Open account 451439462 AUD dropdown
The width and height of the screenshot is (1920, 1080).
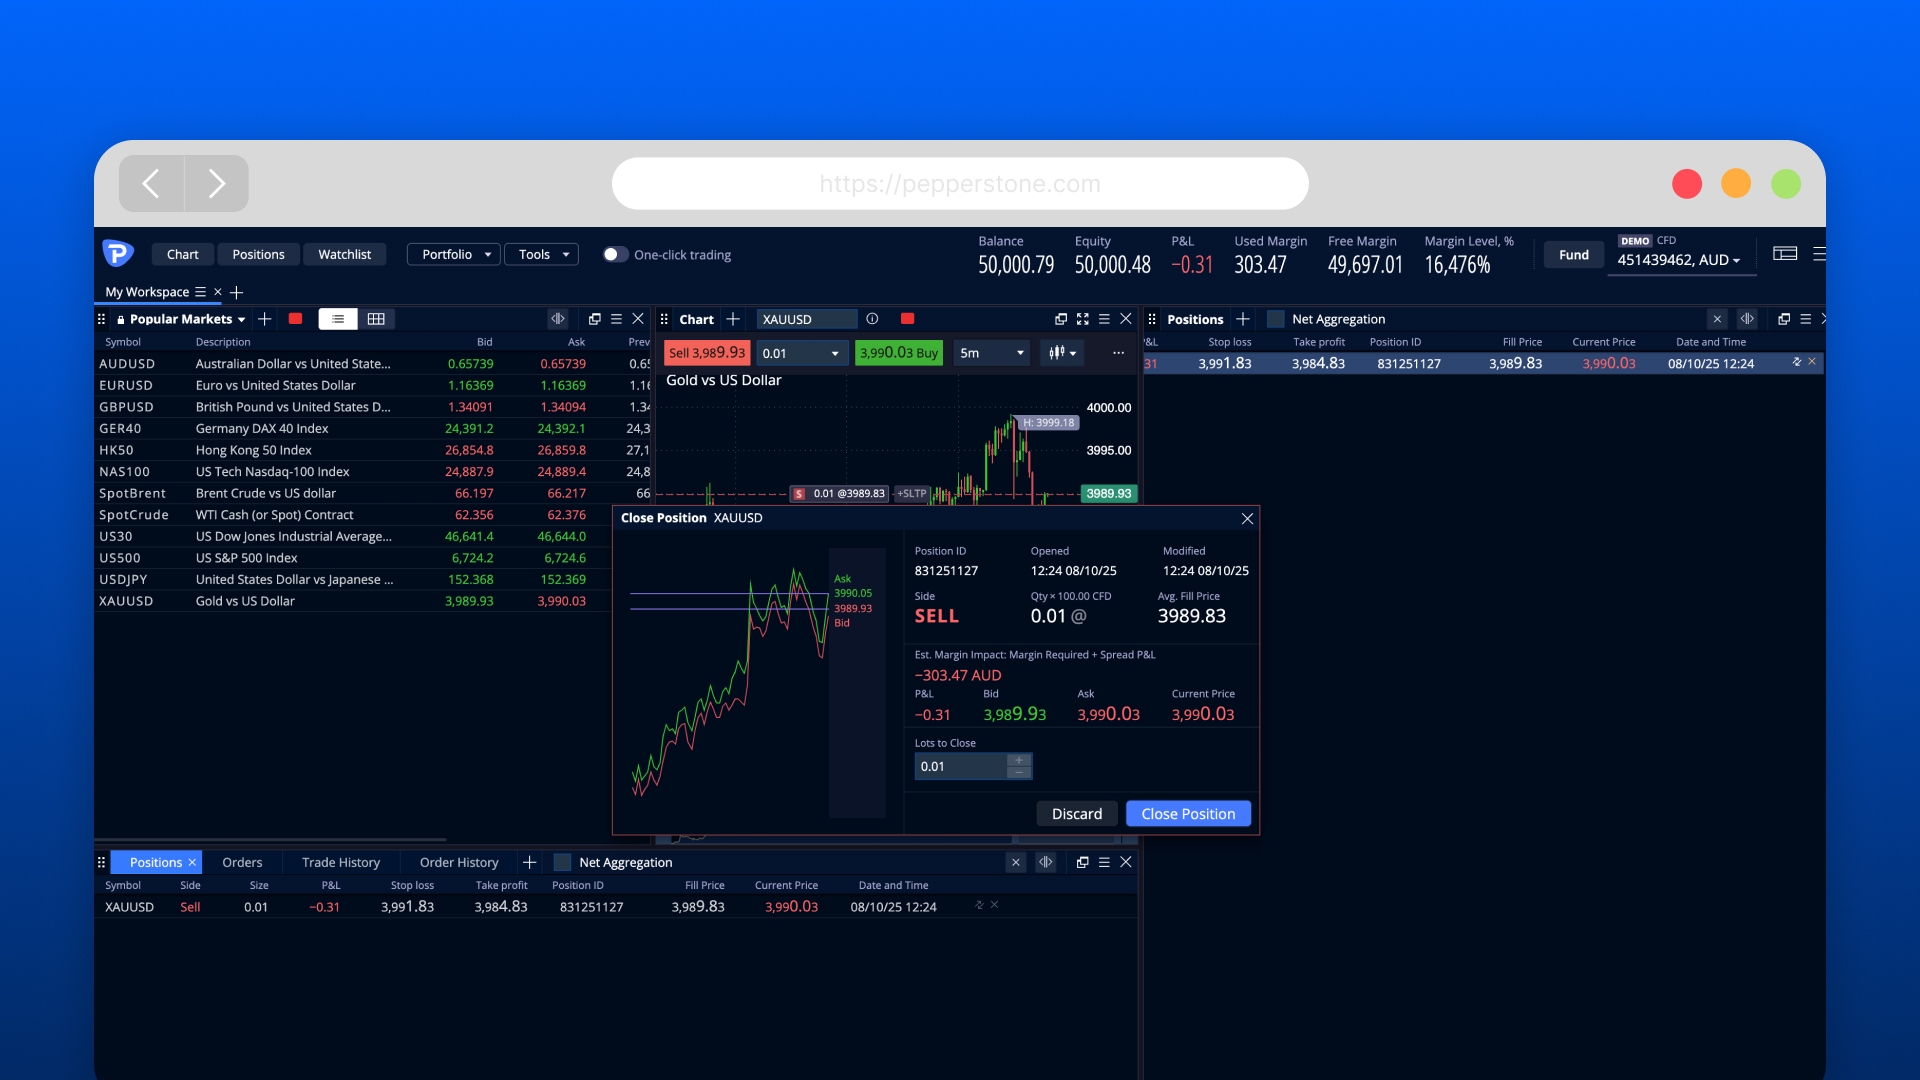1679,260
